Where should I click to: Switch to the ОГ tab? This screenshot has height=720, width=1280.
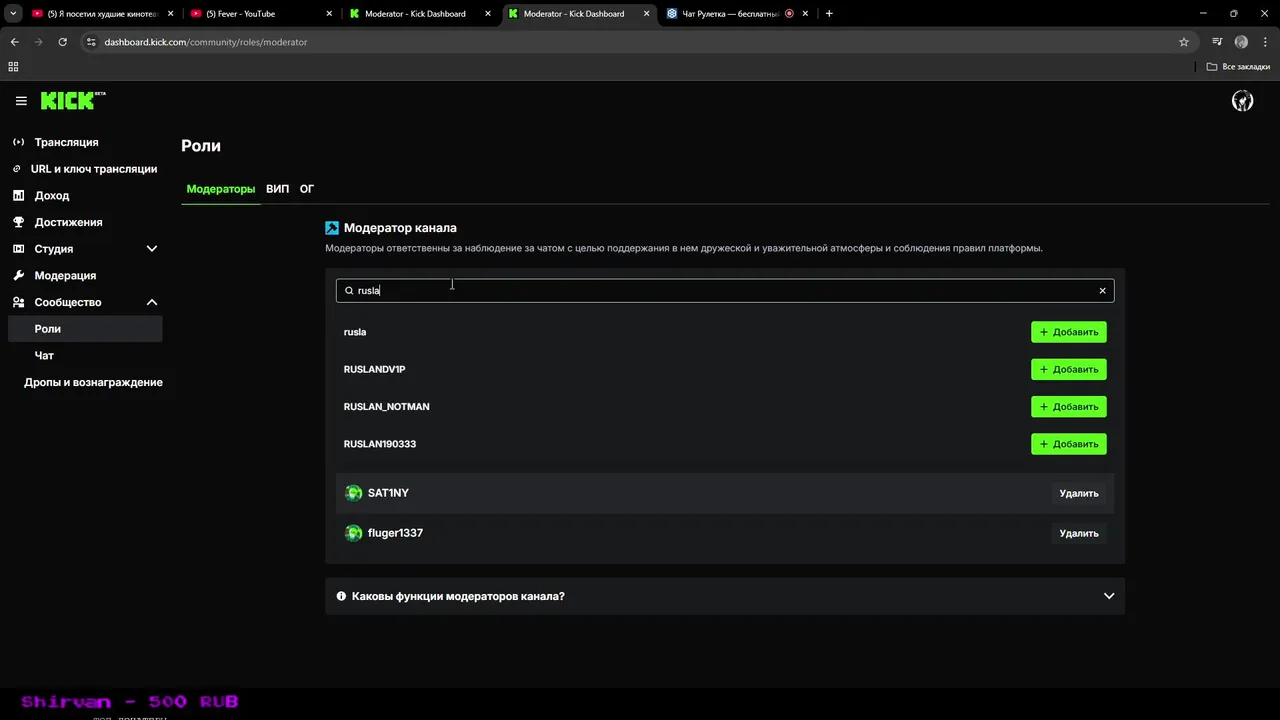(307, 189)
